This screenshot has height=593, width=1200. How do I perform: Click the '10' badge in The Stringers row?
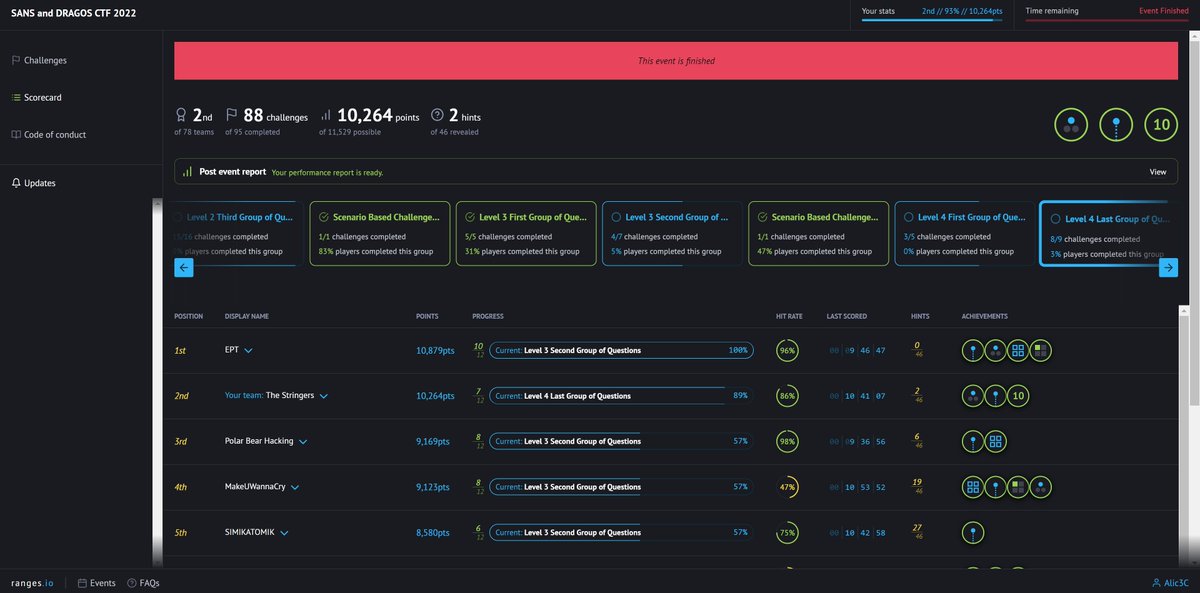tap(1018, 396)
